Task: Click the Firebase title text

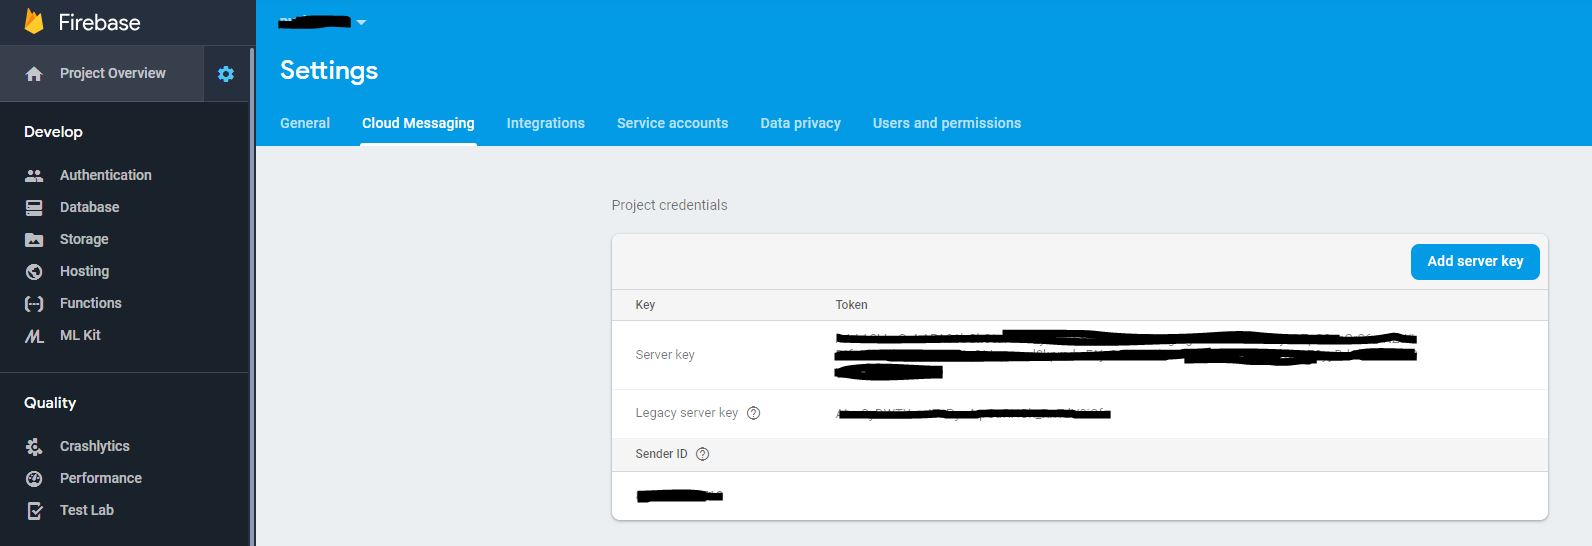Action: tap(99, 22)
